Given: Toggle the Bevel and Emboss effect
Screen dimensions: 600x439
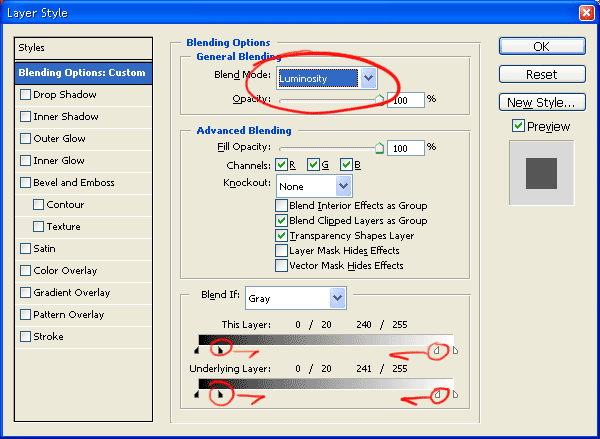Looking at the screenshot, I should (26, 183).
